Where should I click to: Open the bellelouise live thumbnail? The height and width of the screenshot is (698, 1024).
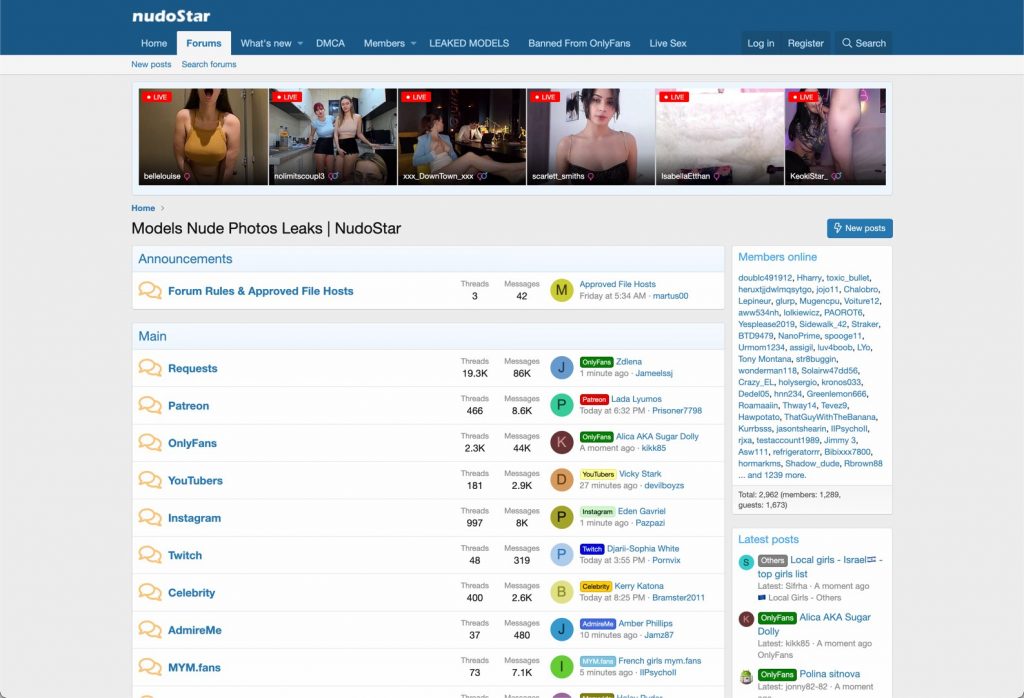[203, 136]
